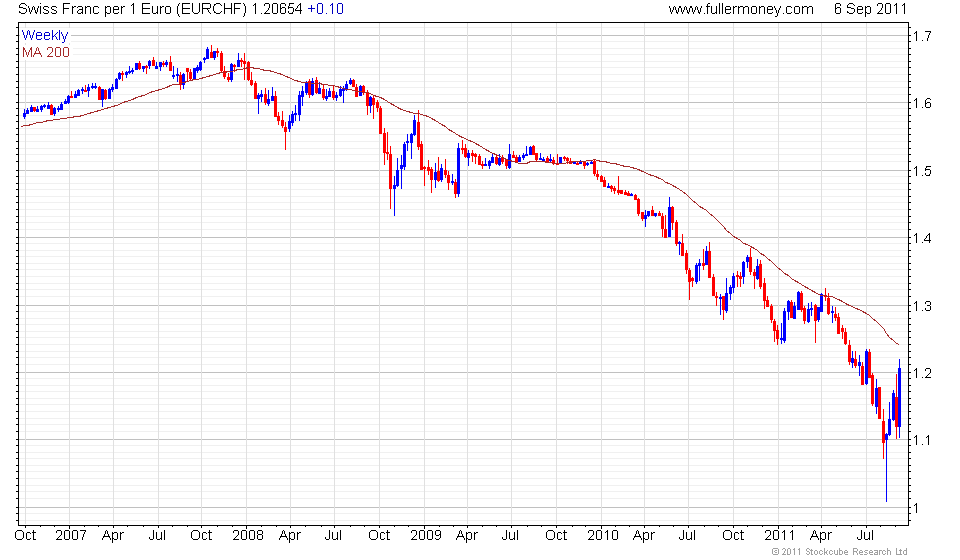The height and width of the screenshot is (560, 960).
Task: Click the 2007 year label on time axis
Action: click(x=70, y=536)
